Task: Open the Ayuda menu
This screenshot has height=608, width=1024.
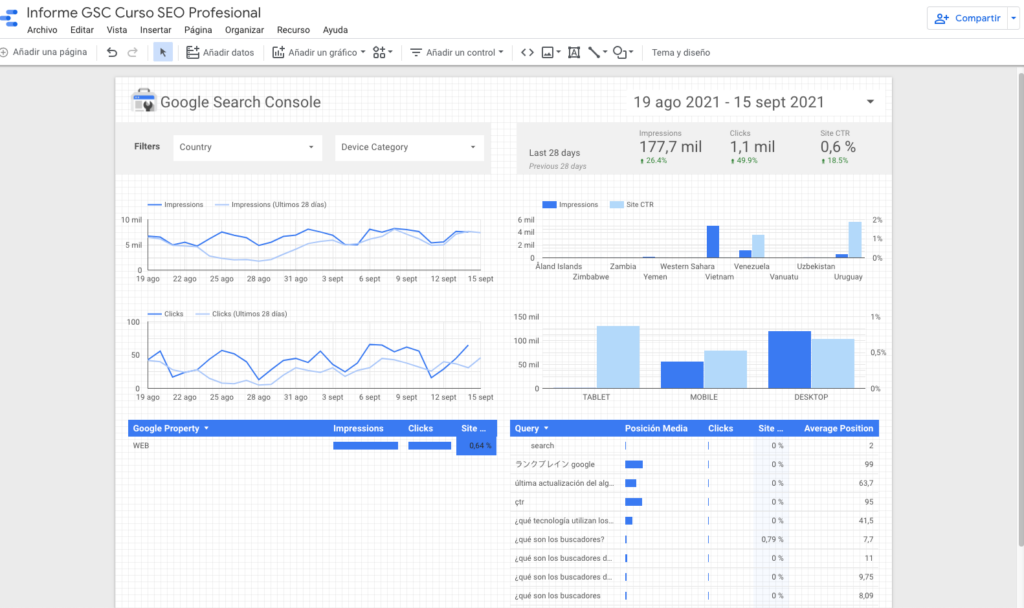Action: 335,30
